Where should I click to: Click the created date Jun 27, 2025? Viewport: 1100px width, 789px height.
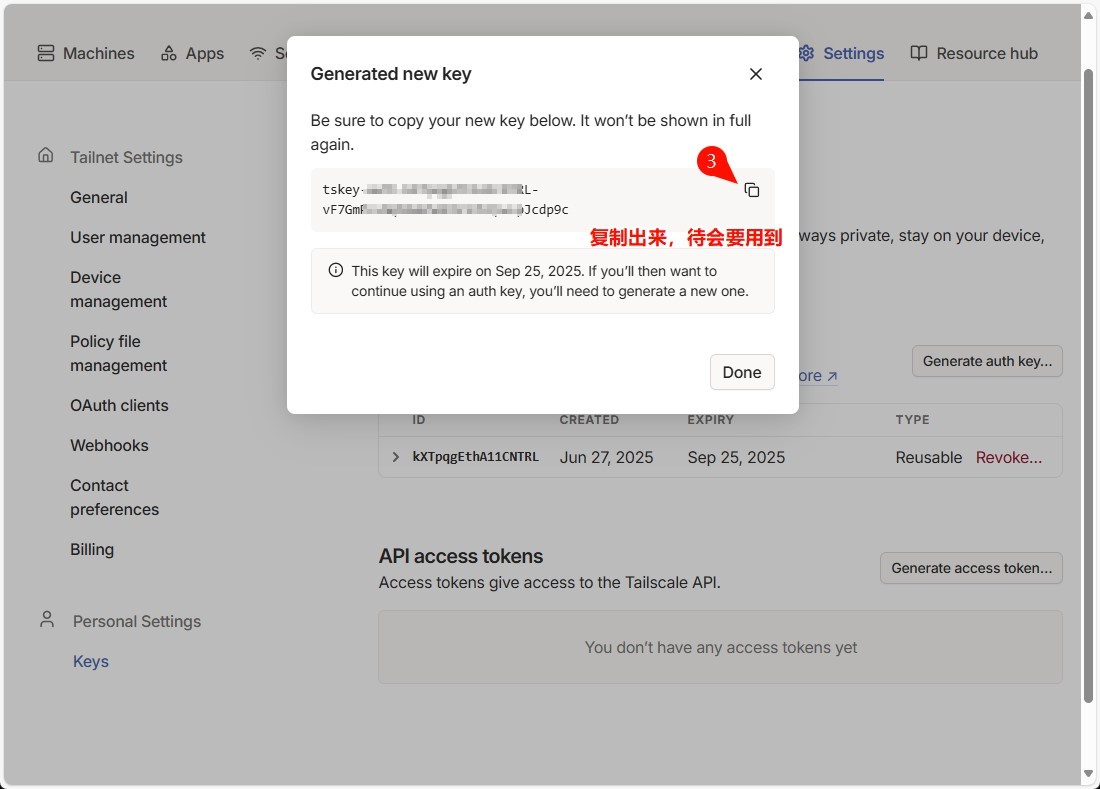[606, 457]
